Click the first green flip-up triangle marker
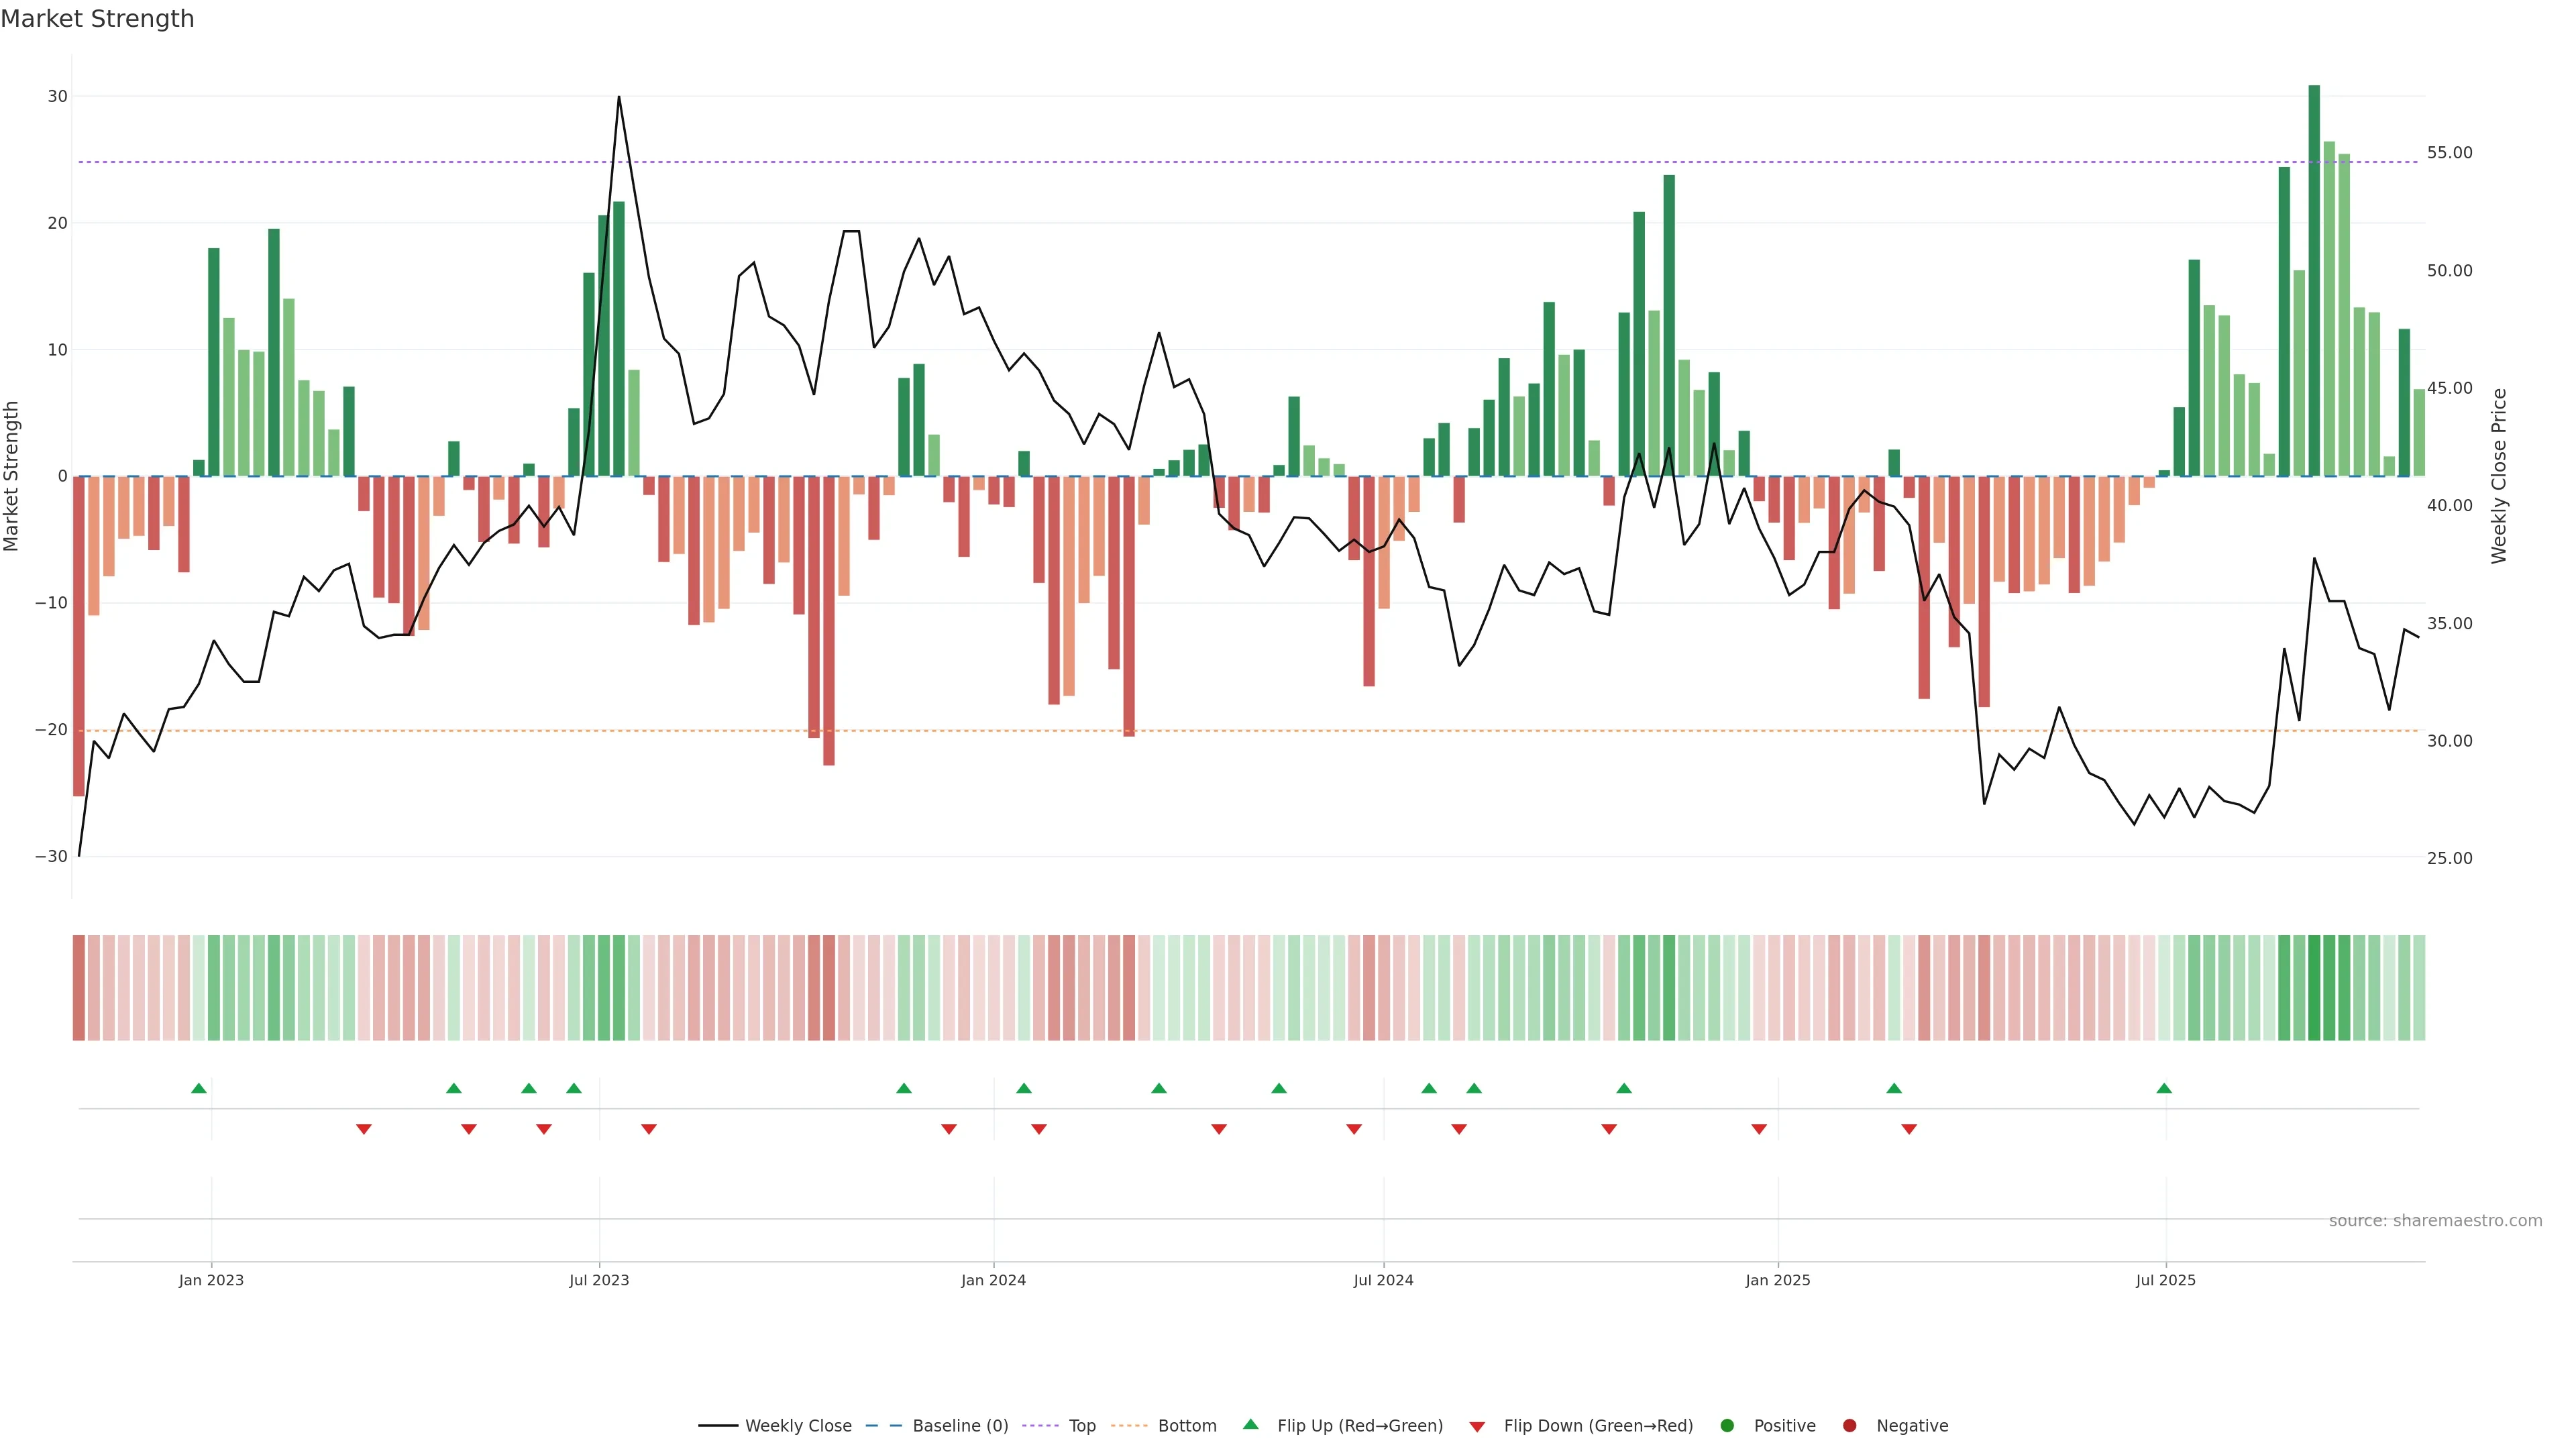The image size is (2576, 1449). click(x=199, y=1088)
